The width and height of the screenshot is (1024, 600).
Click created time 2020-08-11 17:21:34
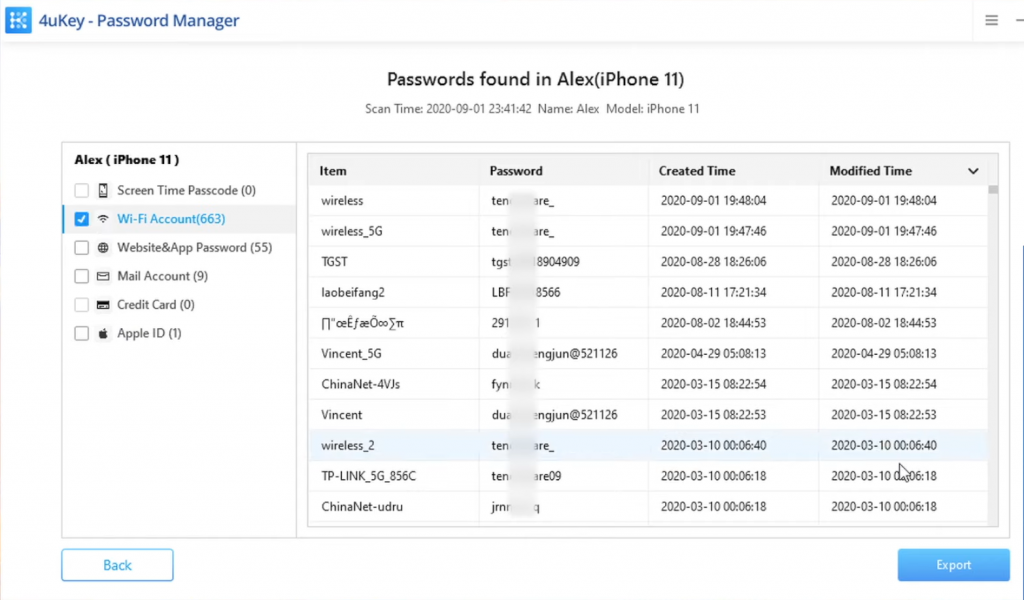click(x=713, y=292)
